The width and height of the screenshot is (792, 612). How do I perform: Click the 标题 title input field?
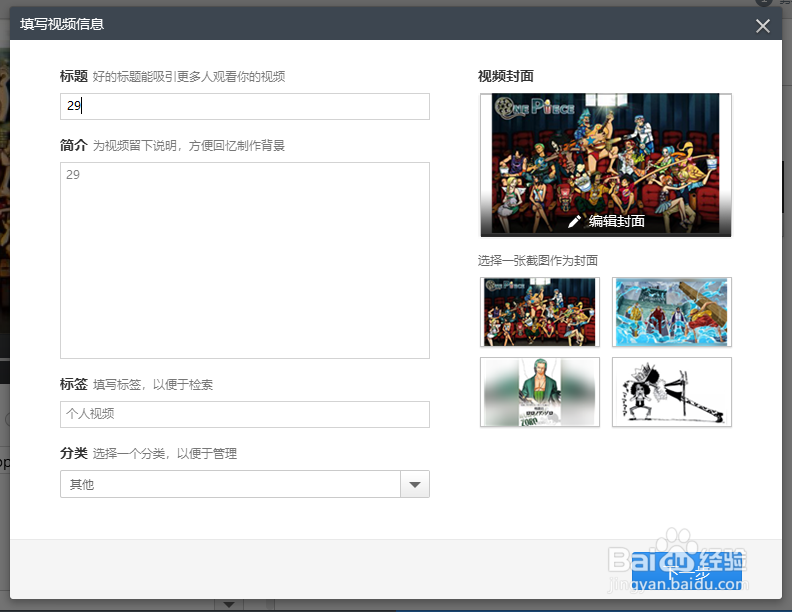coord(244,106)
